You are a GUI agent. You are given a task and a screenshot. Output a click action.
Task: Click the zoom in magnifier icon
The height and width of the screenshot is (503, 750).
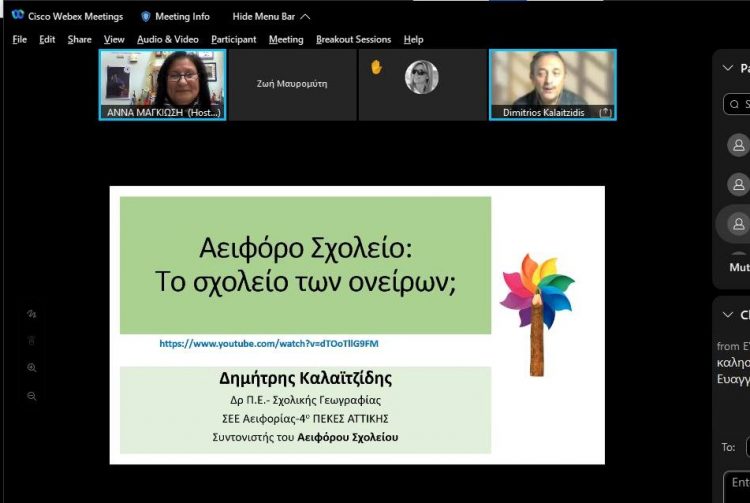click(32, 368)
